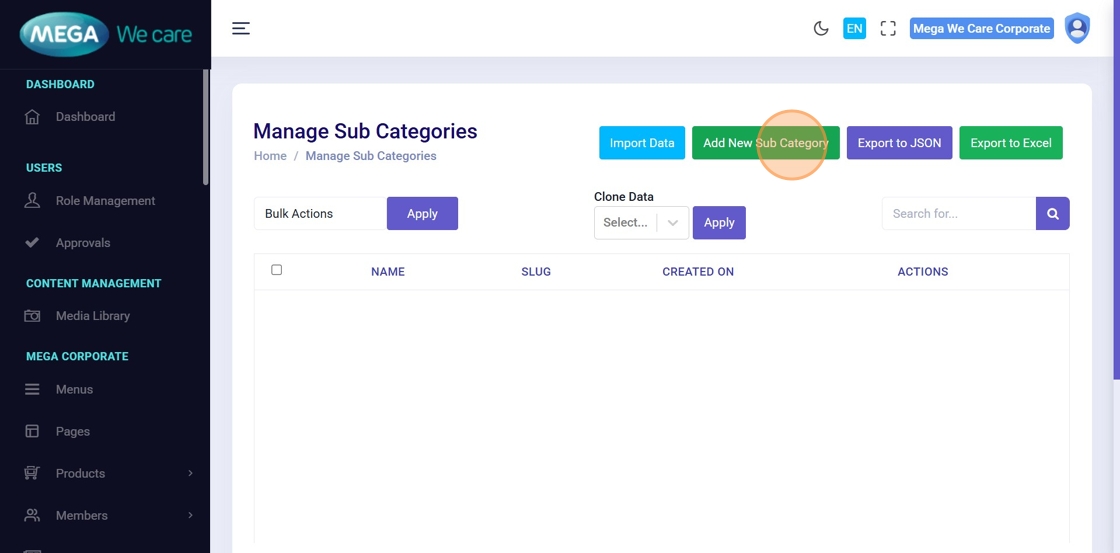1120x553 pixels.
Task: Toggle dark mode moon icon
Action: click(821, 28)
